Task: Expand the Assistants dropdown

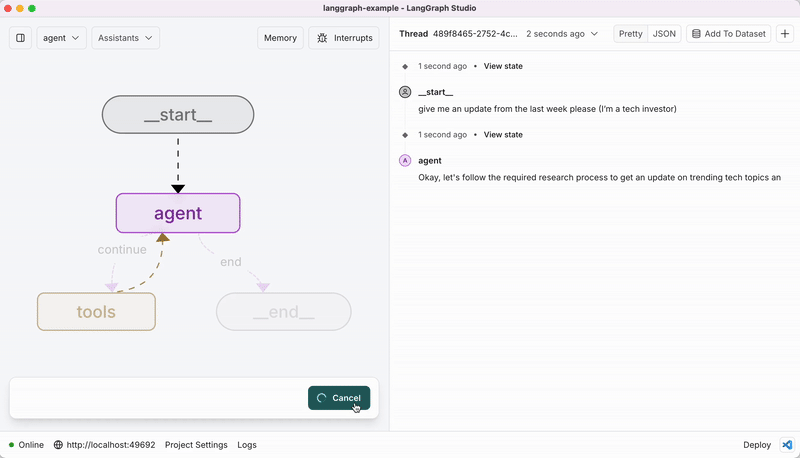Action: (x=126, y=38)
